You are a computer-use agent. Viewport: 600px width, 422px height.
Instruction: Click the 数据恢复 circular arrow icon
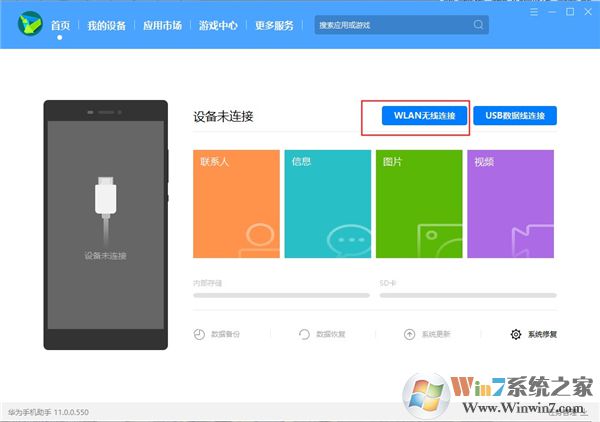[x=304, y=334]
